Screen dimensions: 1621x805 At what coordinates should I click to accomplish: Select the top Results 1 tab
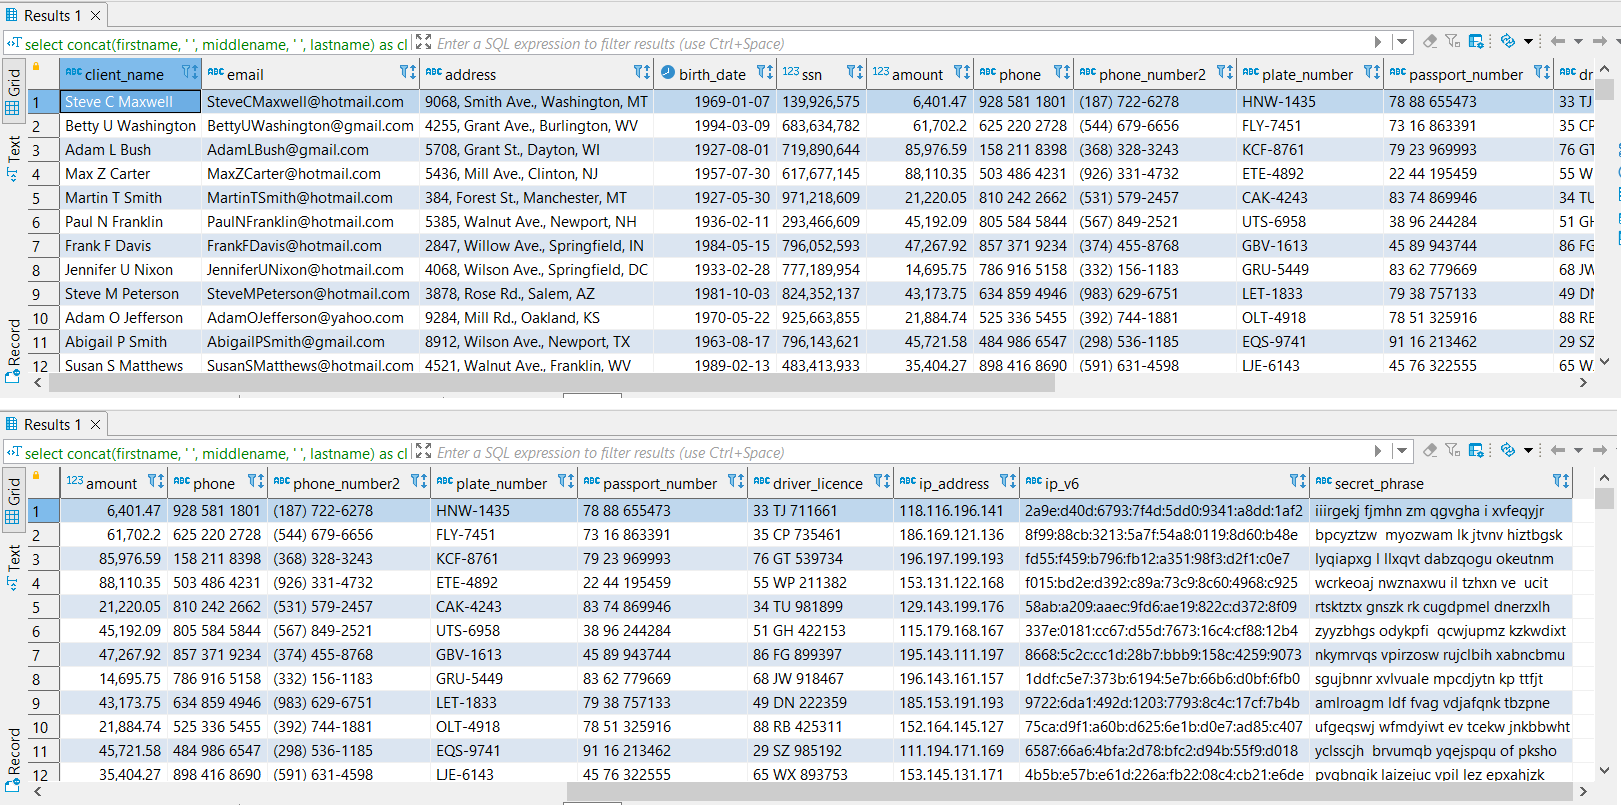[52, 15]
